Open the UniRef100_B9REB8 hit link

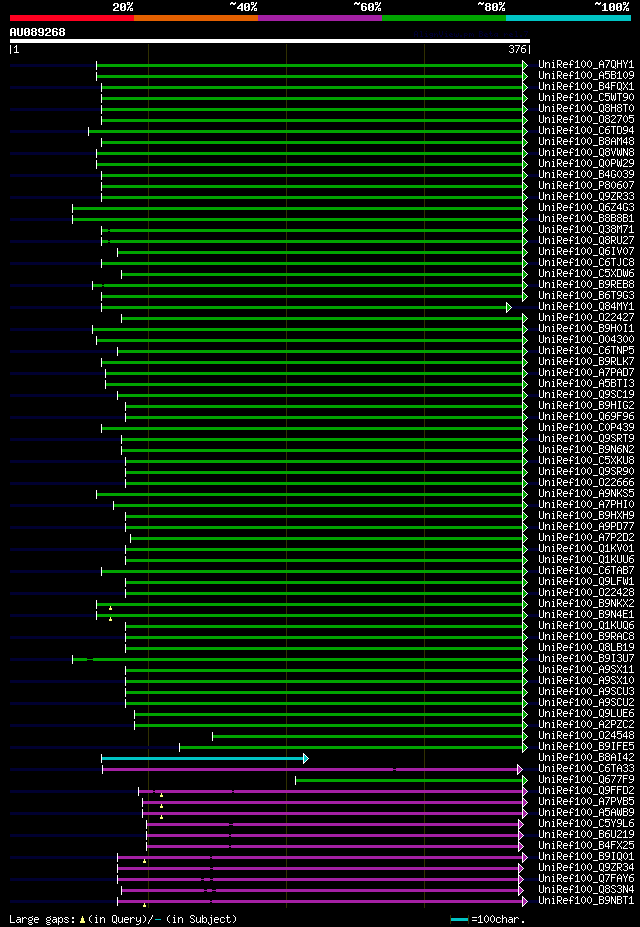tap(586, 285)
